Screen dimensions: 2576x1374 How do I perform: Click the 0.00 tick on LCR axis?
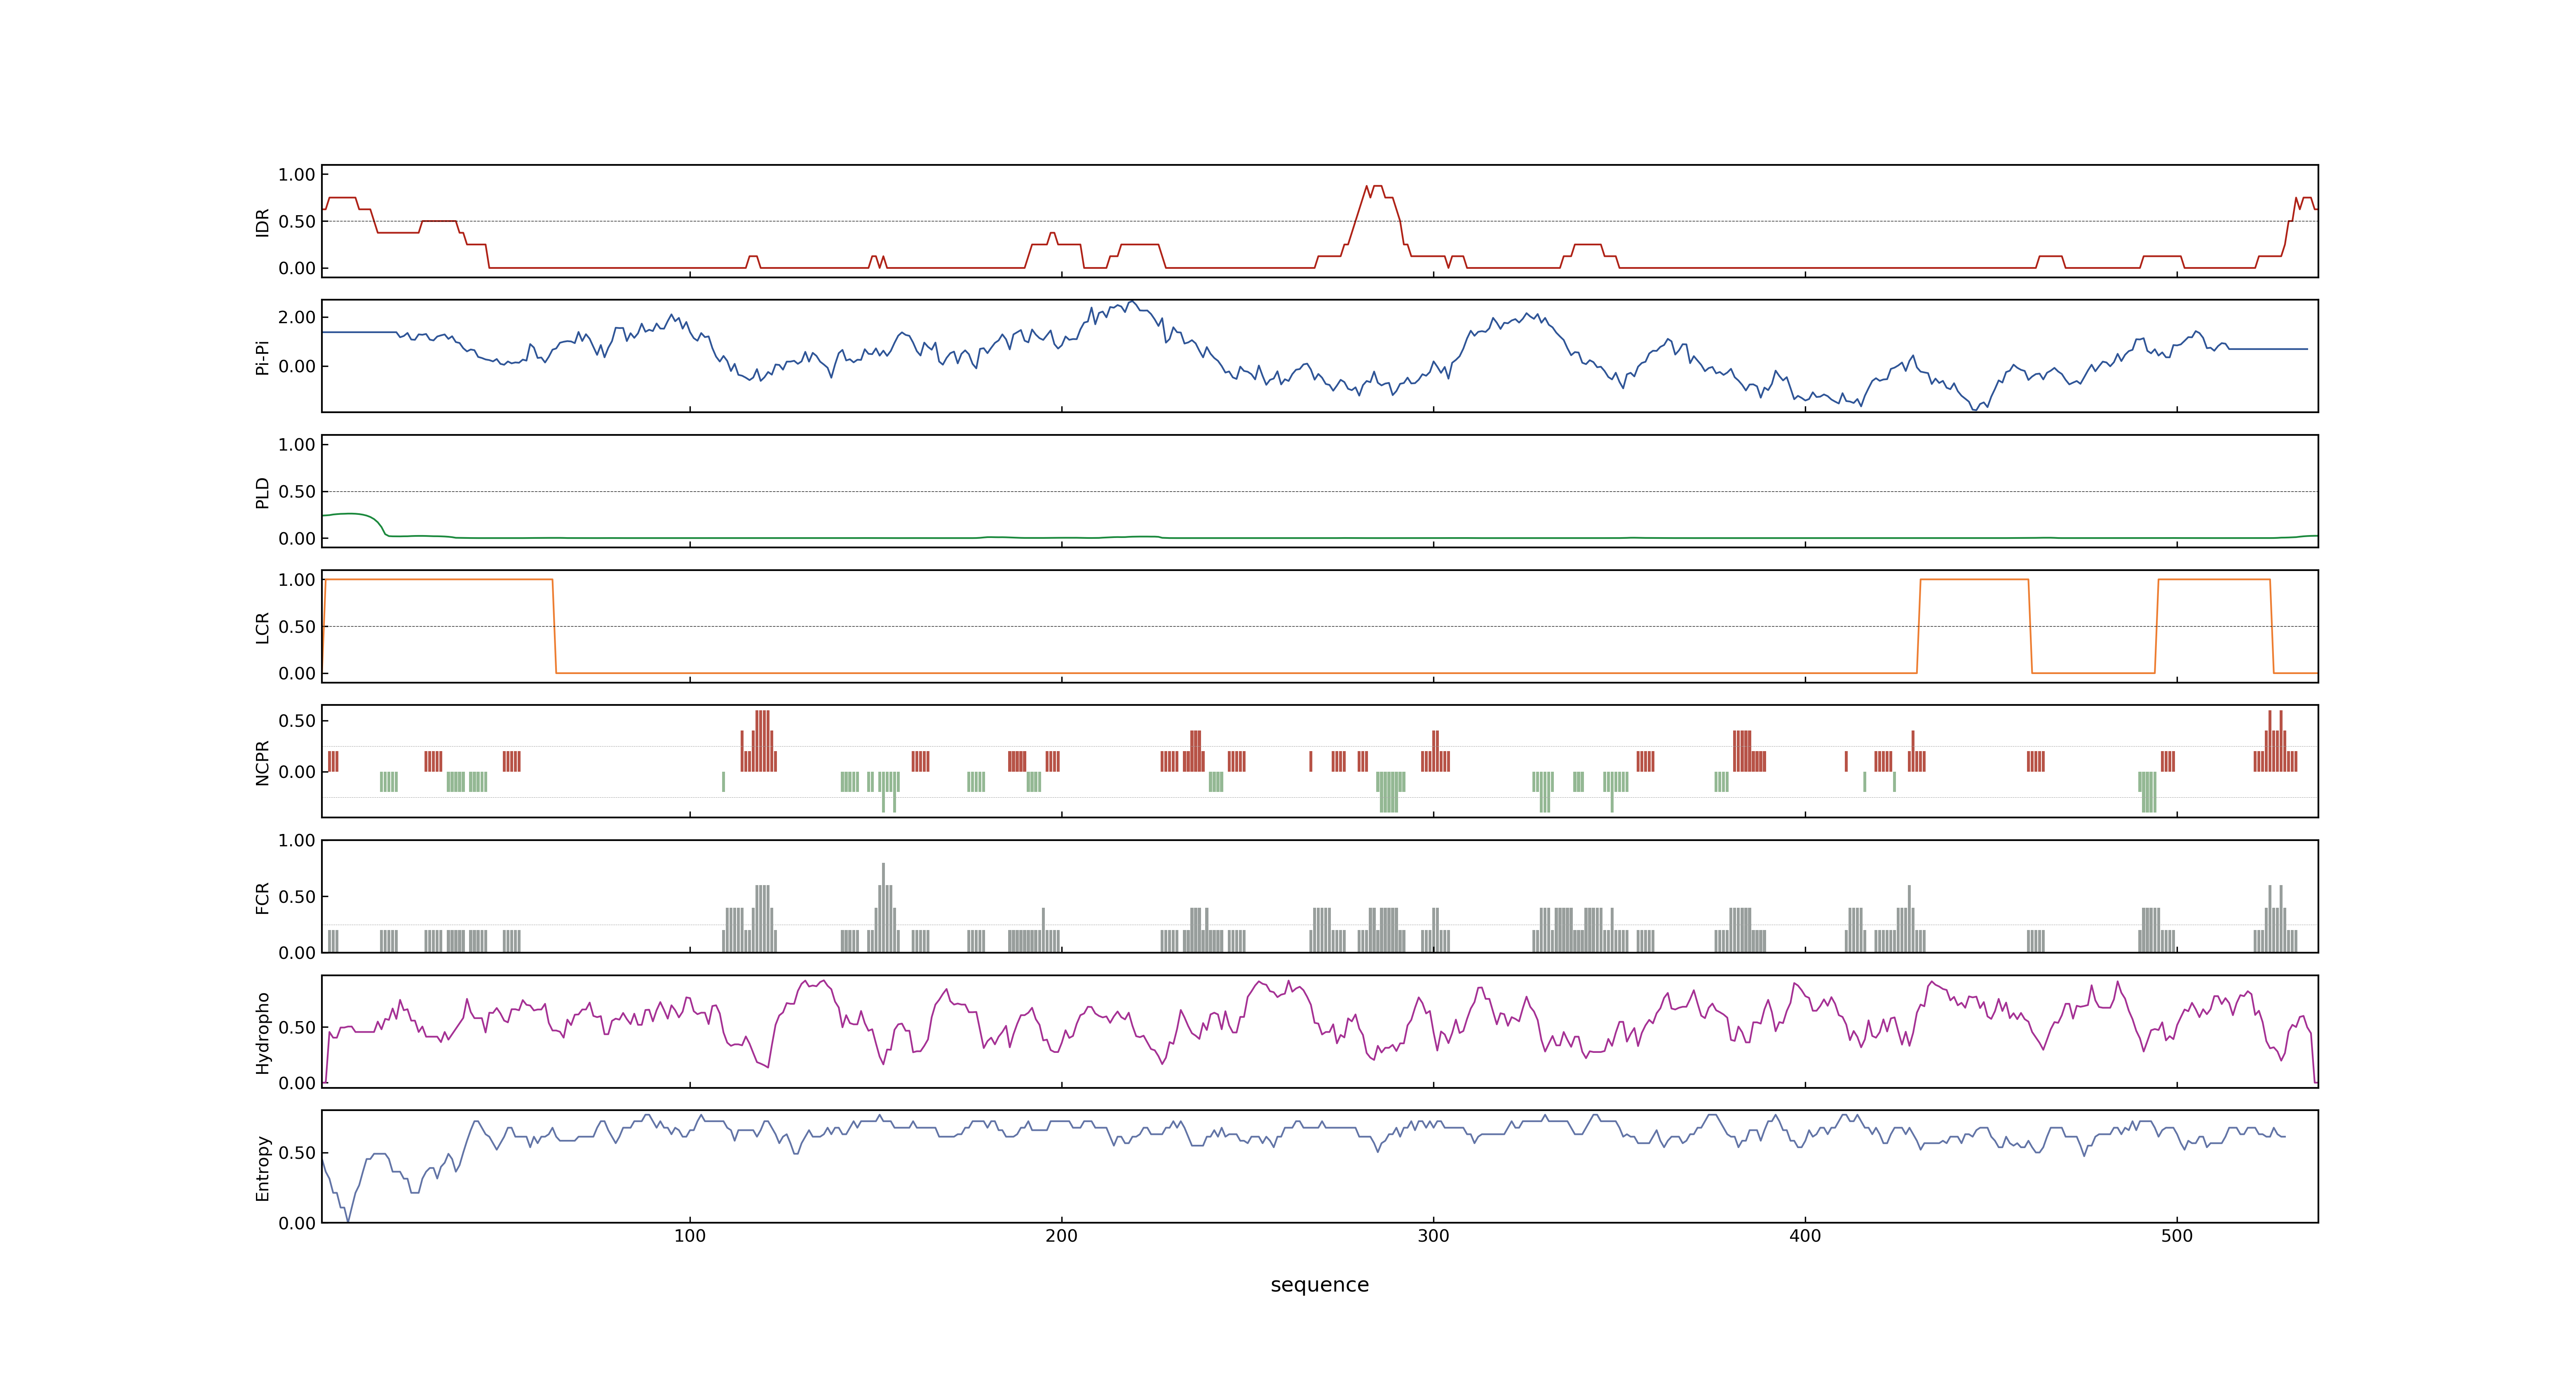(x=297, y=674)
